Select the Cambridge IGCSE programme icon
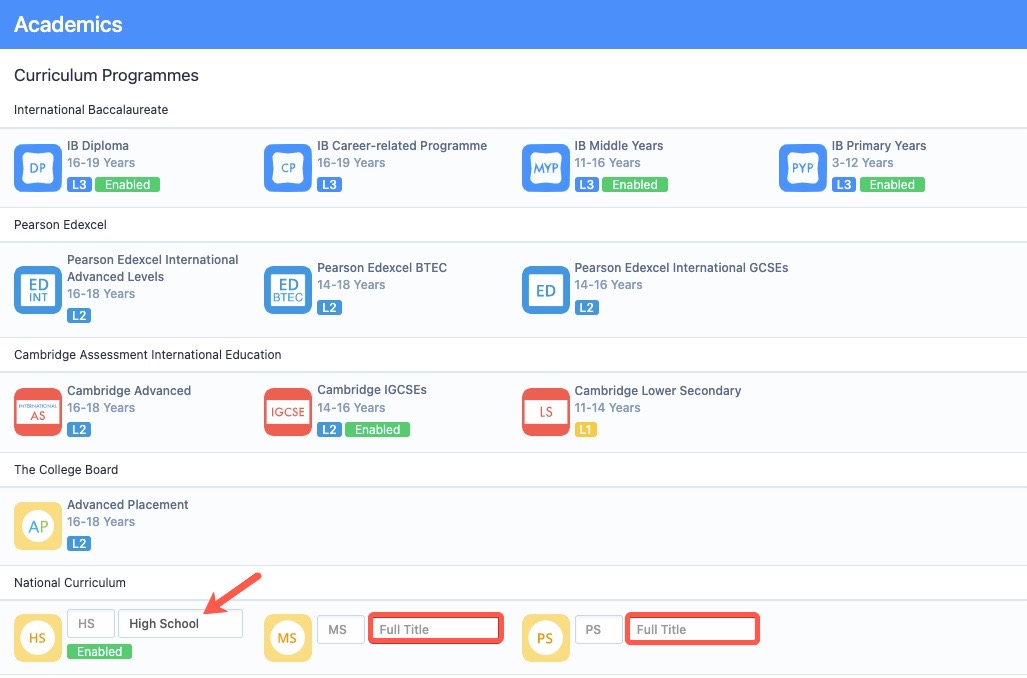Screen dimensions: 1027x678 coord(287,412)
